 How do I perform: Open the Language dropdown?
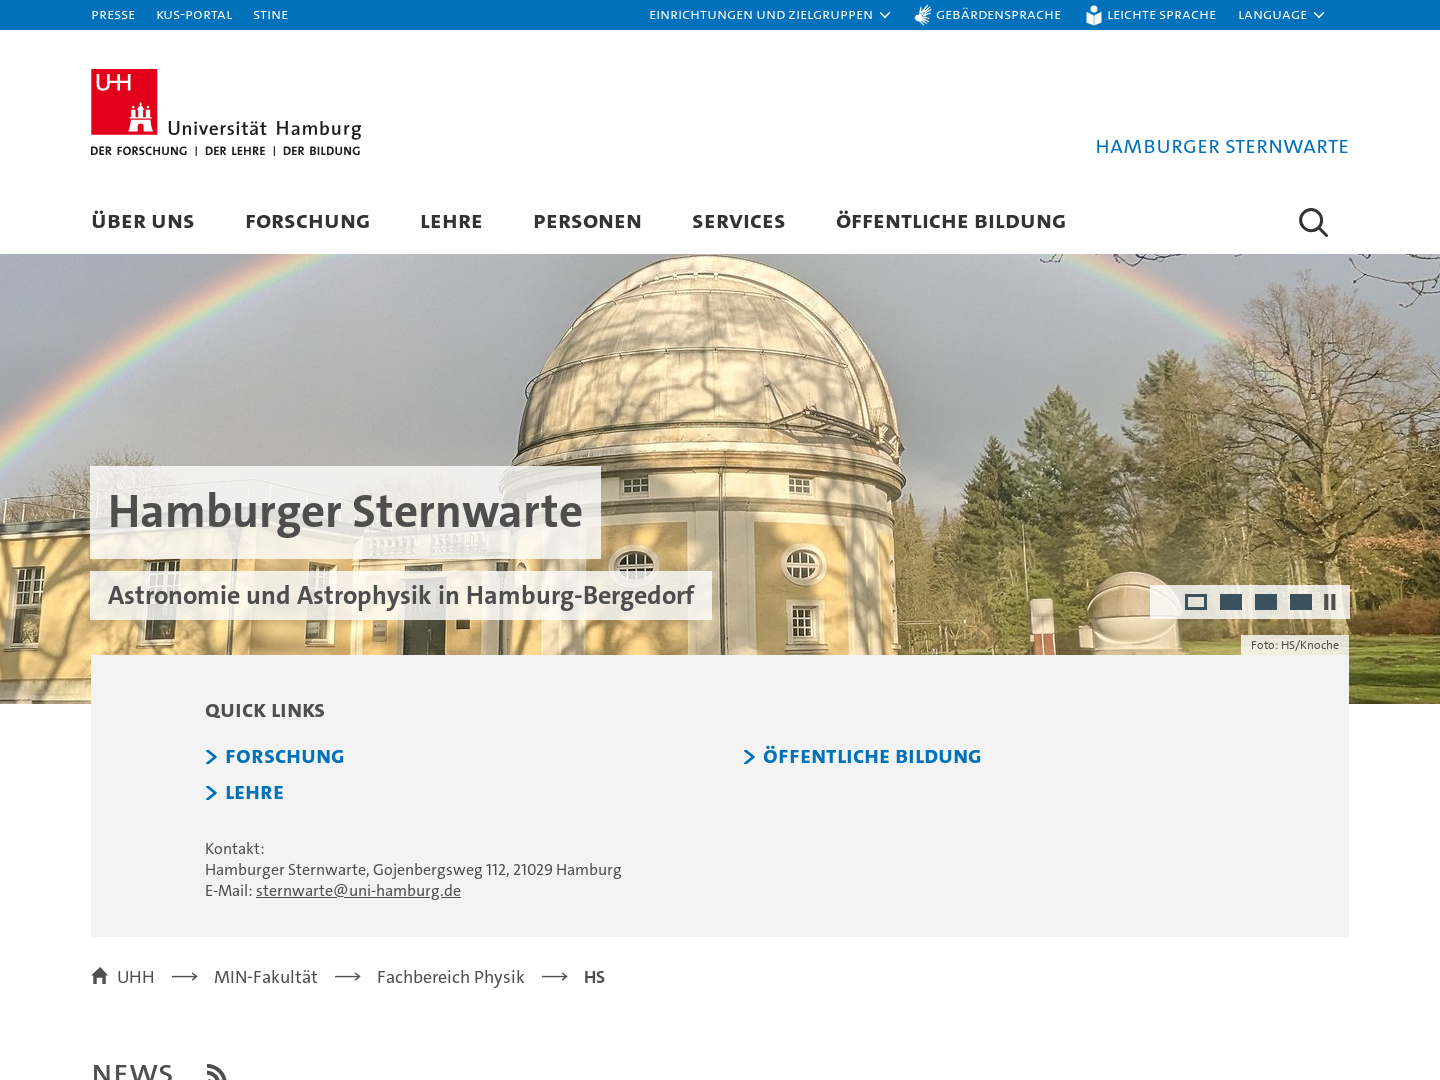(1281, 15)
